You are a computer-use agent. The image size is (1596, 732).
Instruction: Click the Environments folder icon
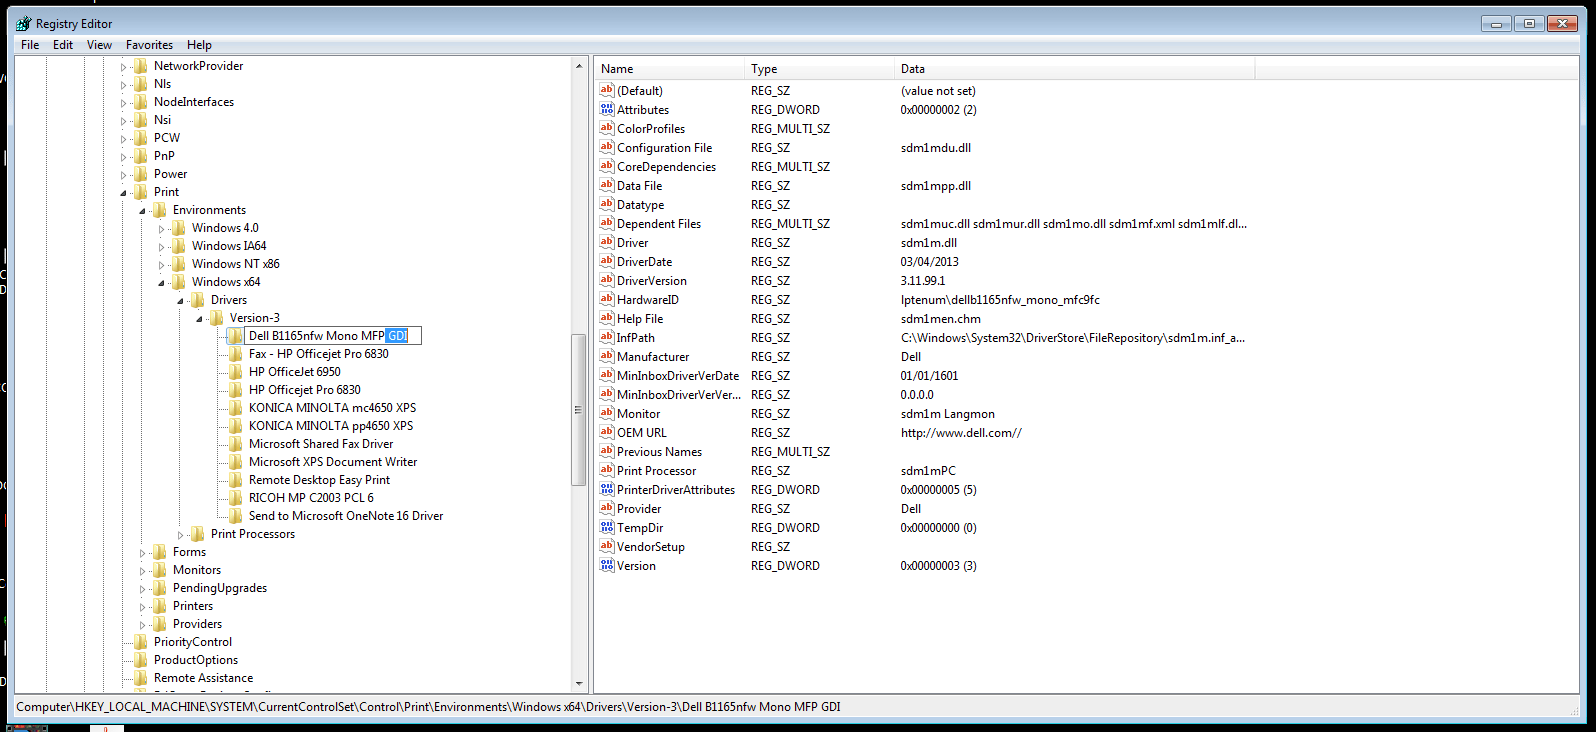pyautogui.click(x=160, y=210)
